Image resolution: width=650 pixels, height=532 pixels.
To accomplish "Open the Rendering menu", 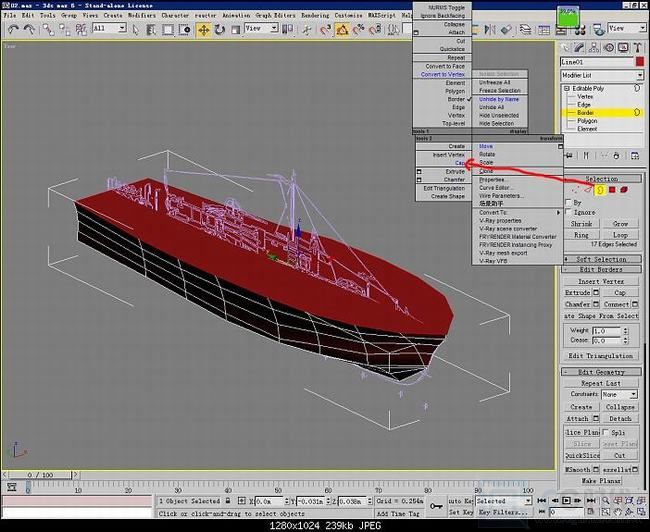I will coord(315,15).
